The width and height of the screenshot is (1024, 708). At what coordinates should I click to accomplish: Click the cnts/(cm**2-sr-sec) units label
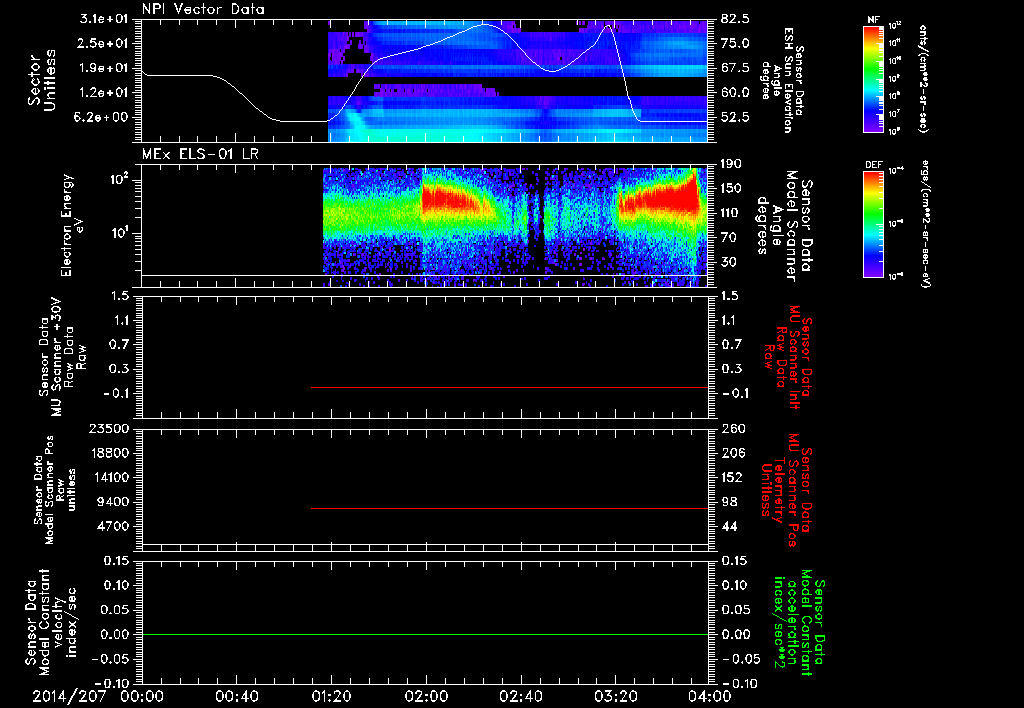coord(923,79)
